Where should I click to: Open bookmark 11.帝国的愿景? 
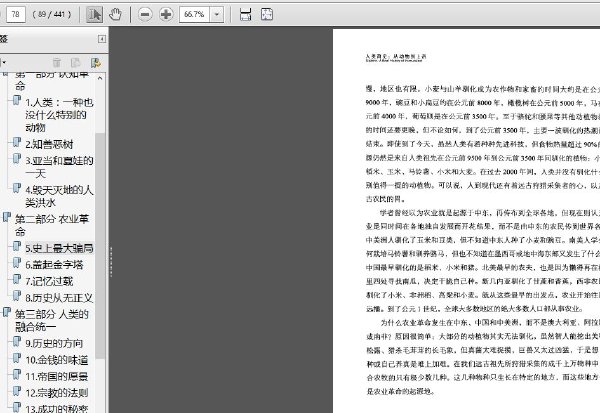point(57,377)
